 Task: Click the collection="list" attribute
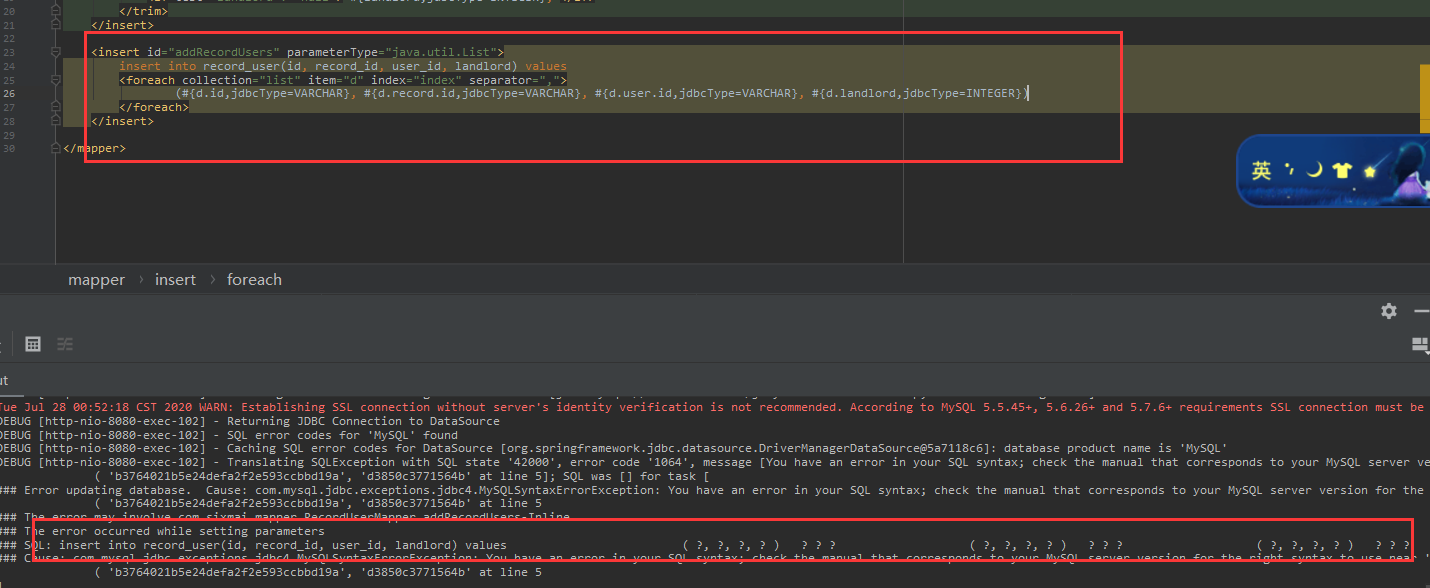pyautogui.click(x=241, y=80)
